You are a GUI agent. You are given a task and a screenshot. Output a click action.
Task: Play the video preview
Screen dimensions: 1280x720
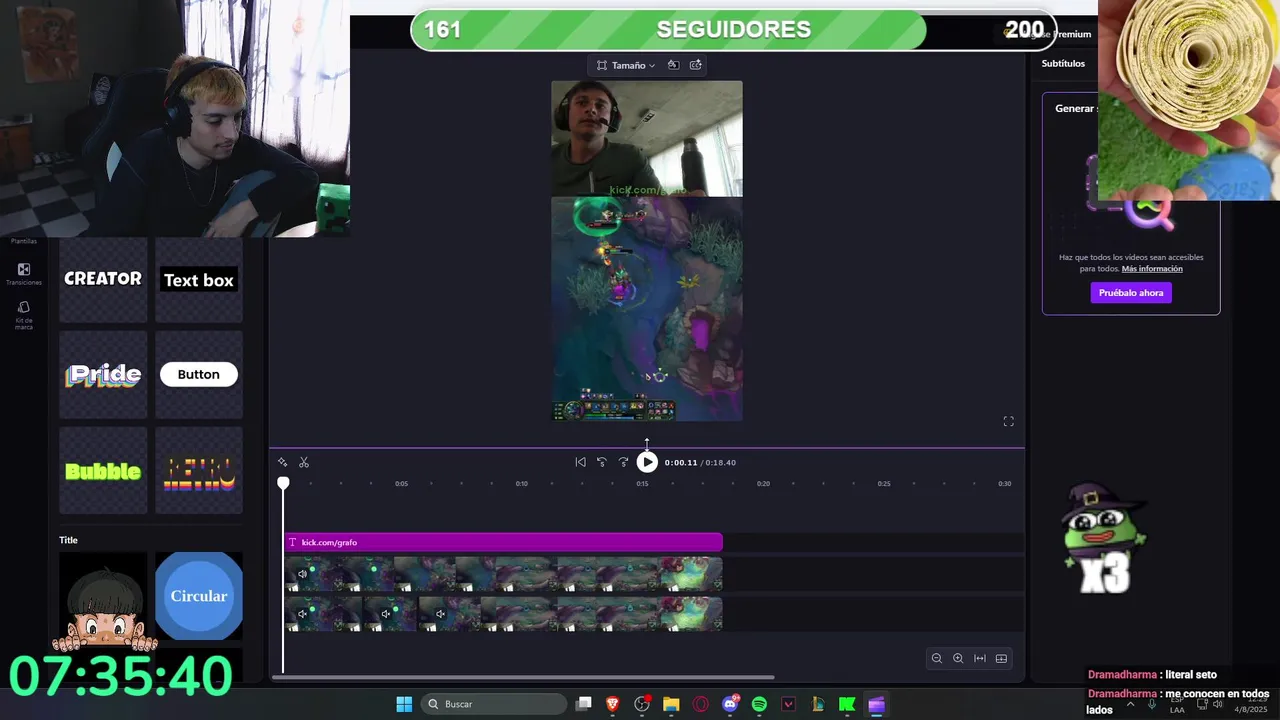[647, 462]
